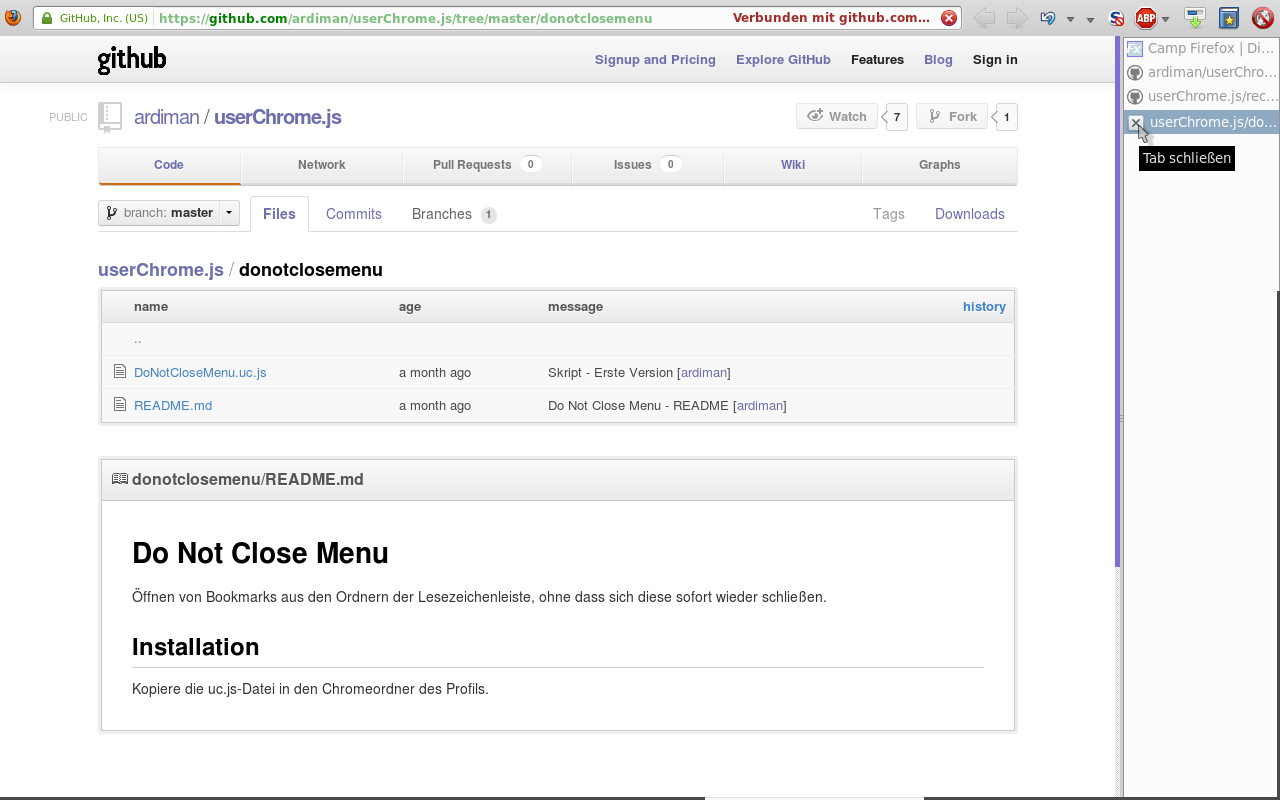Open the README.md file link

pos(173,406)
